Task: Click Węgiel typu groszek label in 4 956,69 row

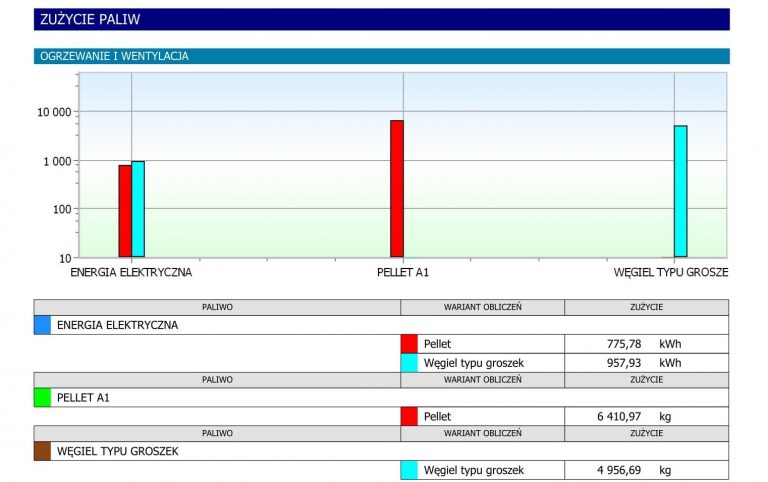Action: click(474, 470)
